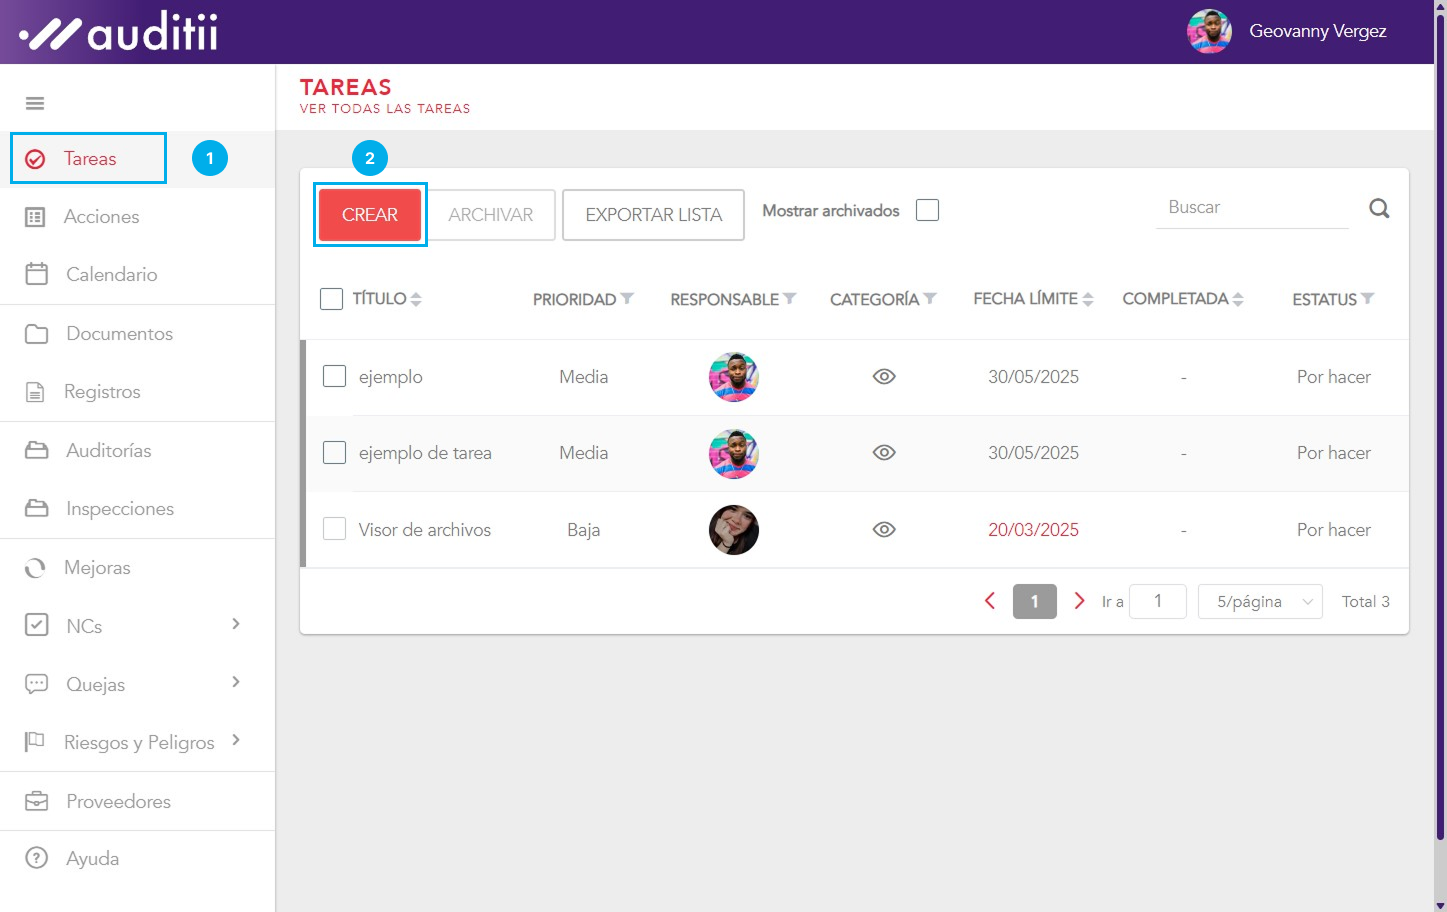Click the eye icon in the 'ejemplo' row
The height and width of the screenshot is (912, 1447).
pyautogui.click(x=883, y=377)
